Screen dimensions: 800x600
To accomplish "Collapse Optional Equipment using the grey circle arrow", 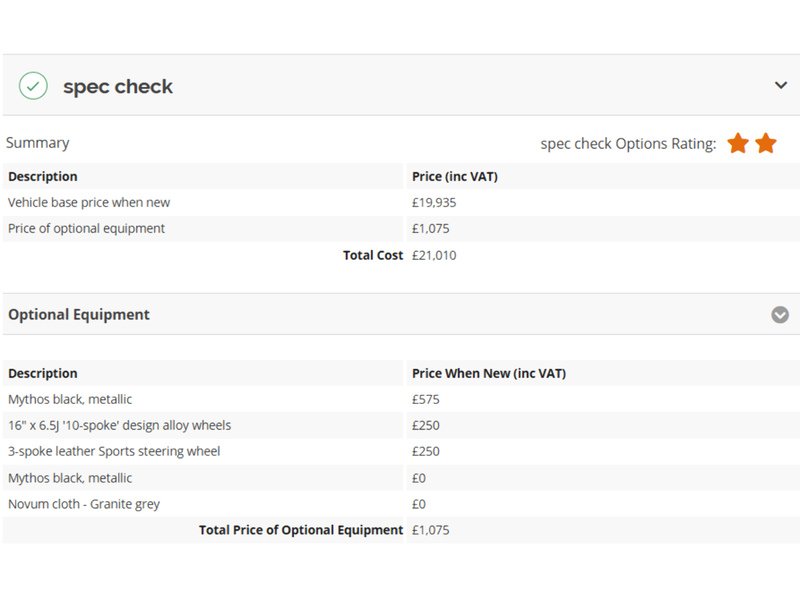I will point(780,315).
